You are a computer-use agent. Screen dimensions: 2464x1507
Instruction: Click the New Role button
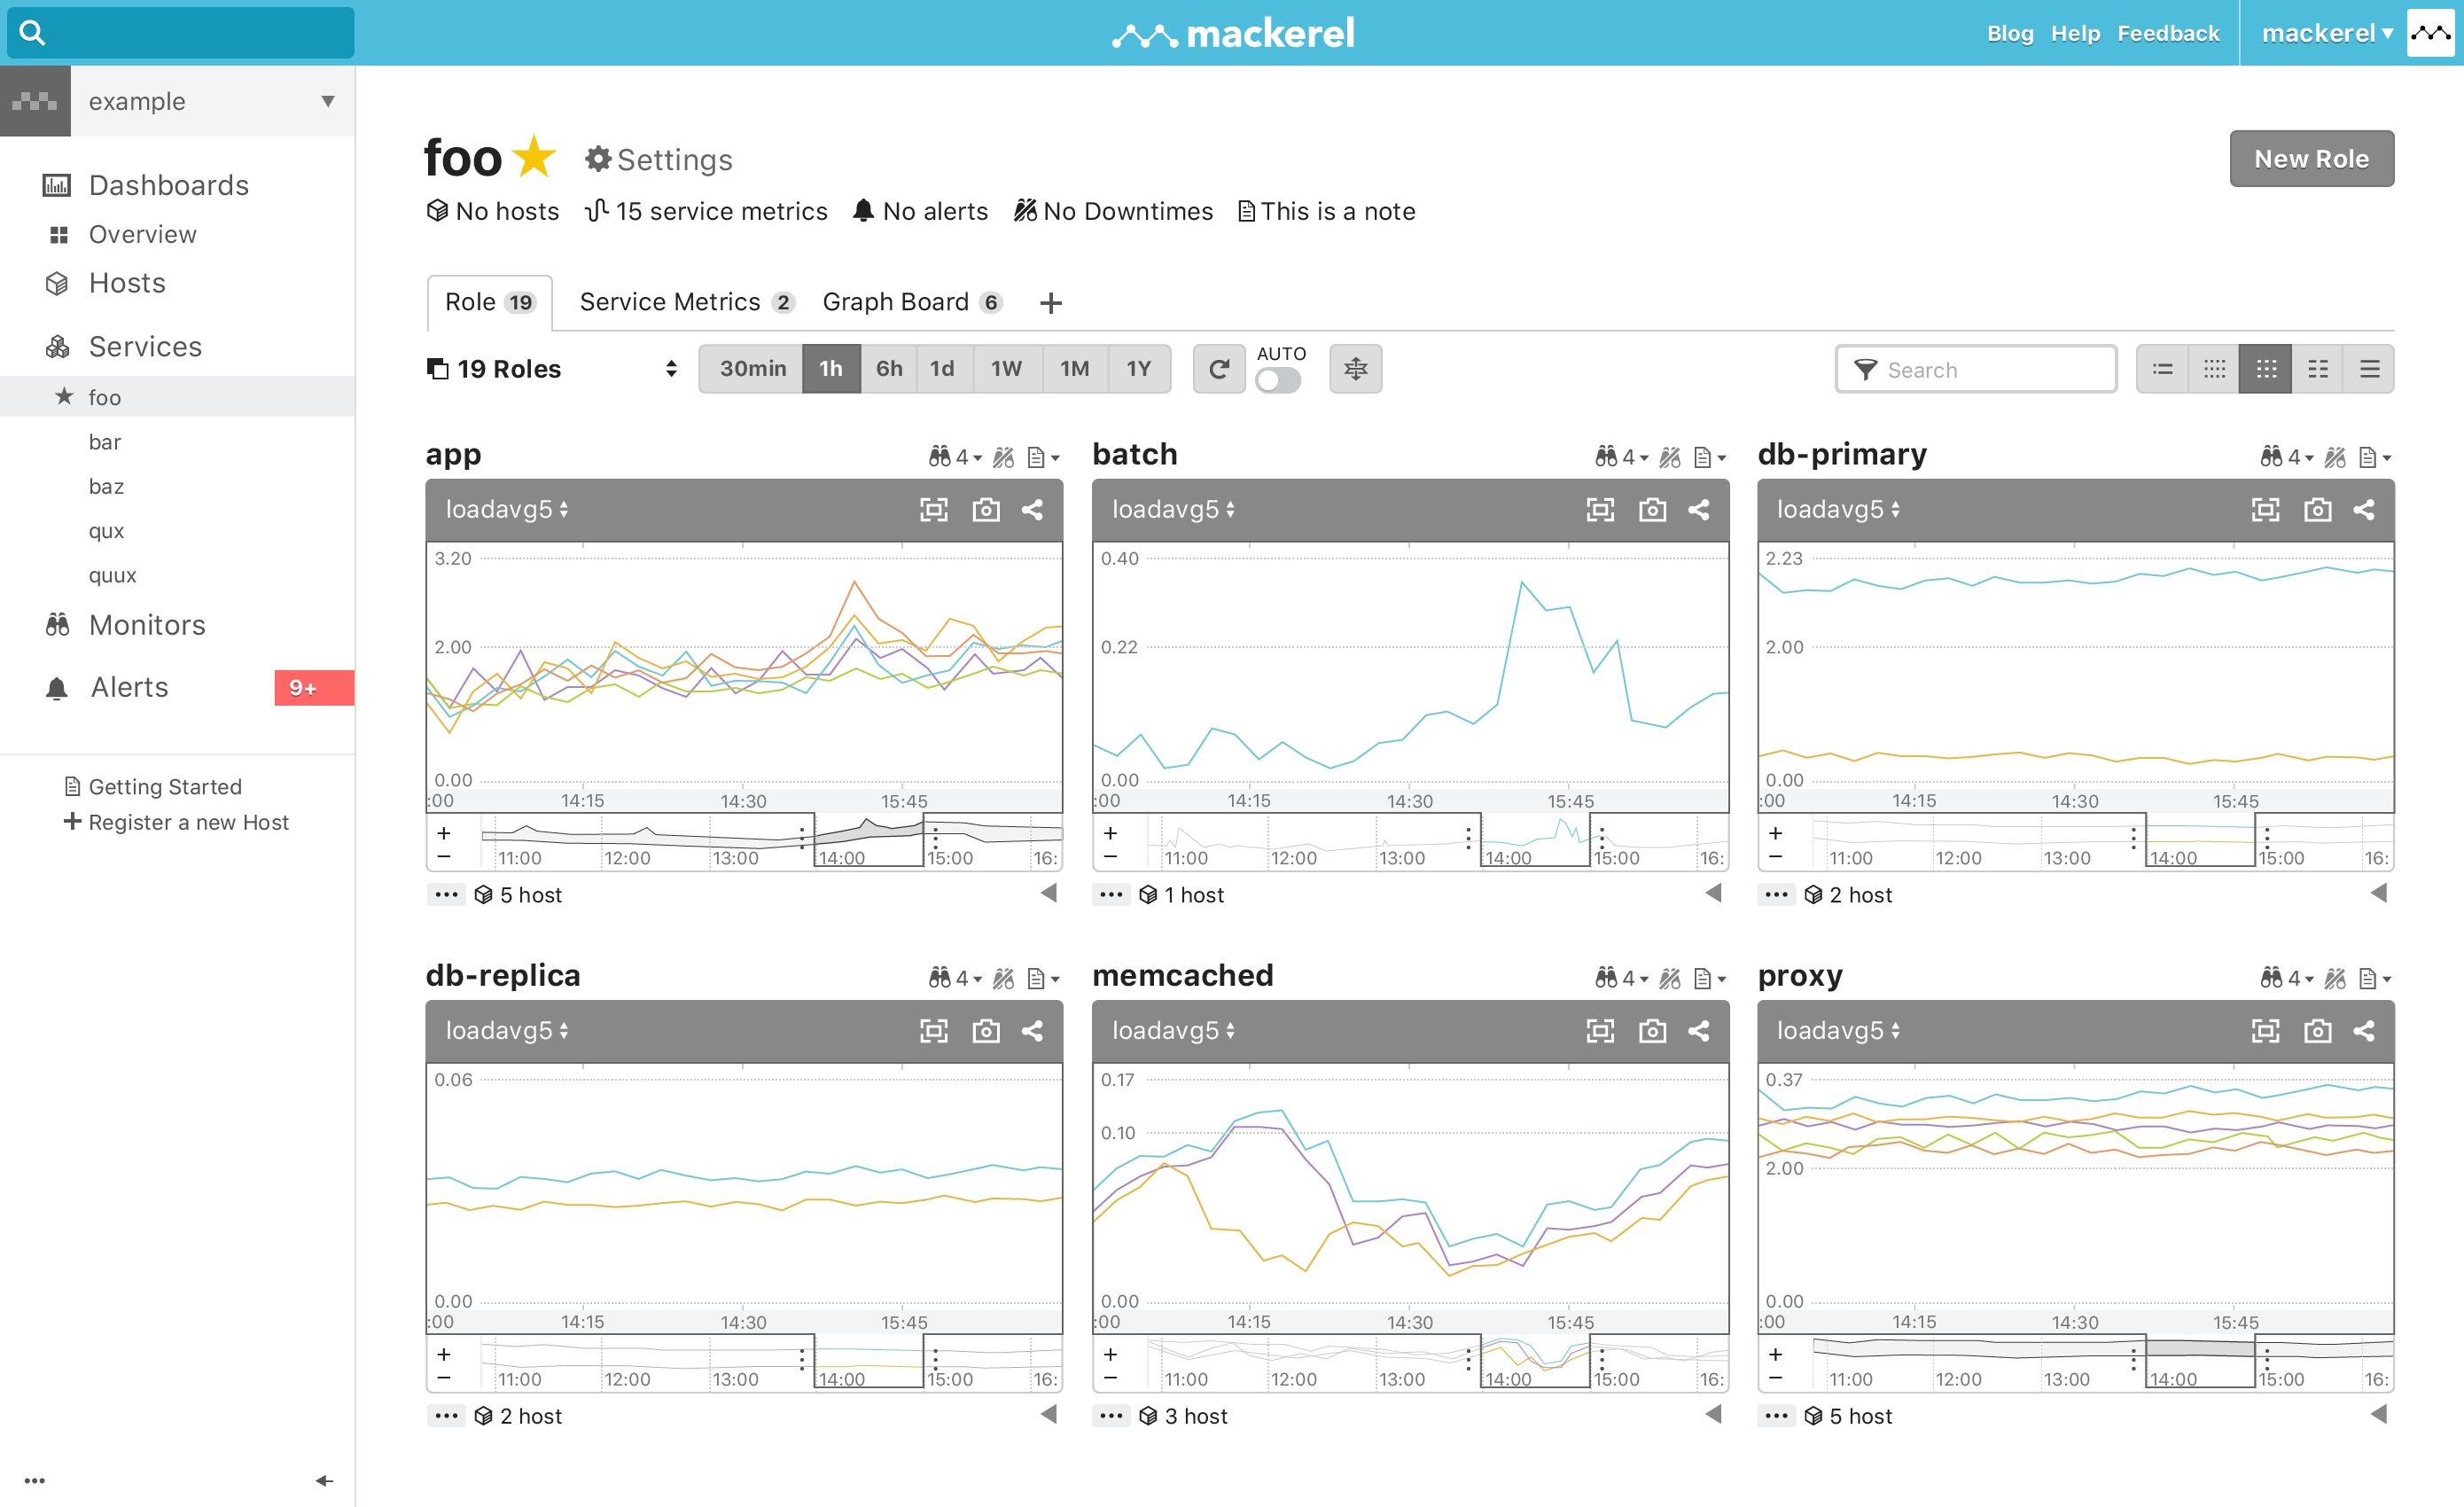pos(2312,160)
